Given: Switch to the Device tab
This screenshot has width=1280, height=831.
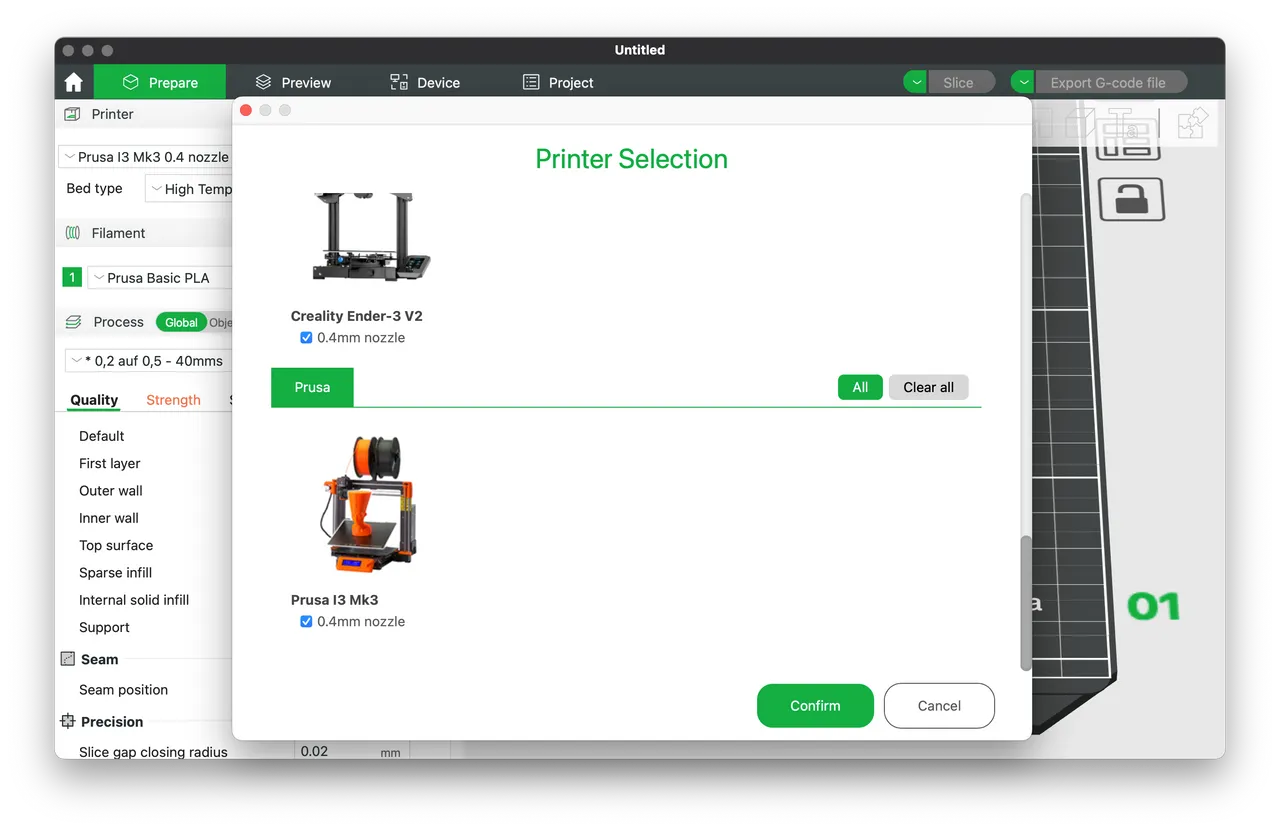Looking at the screenshot, I should click(x=425, y=82).
